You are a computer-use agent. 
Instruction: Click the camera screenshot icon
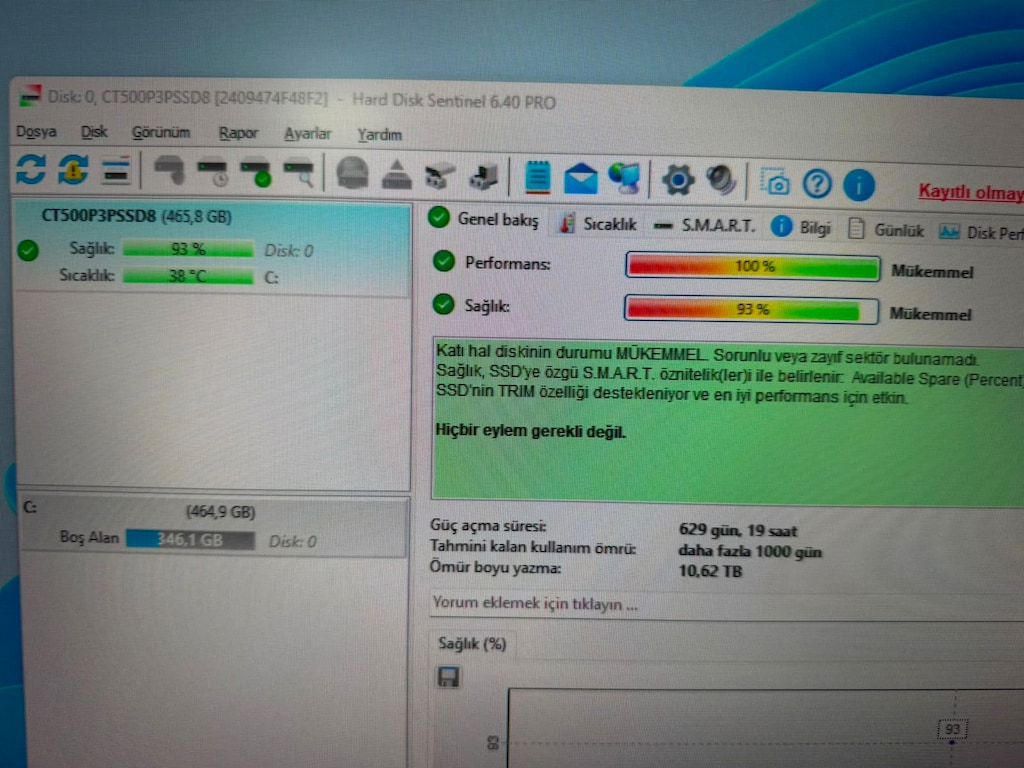click(775, 183)
